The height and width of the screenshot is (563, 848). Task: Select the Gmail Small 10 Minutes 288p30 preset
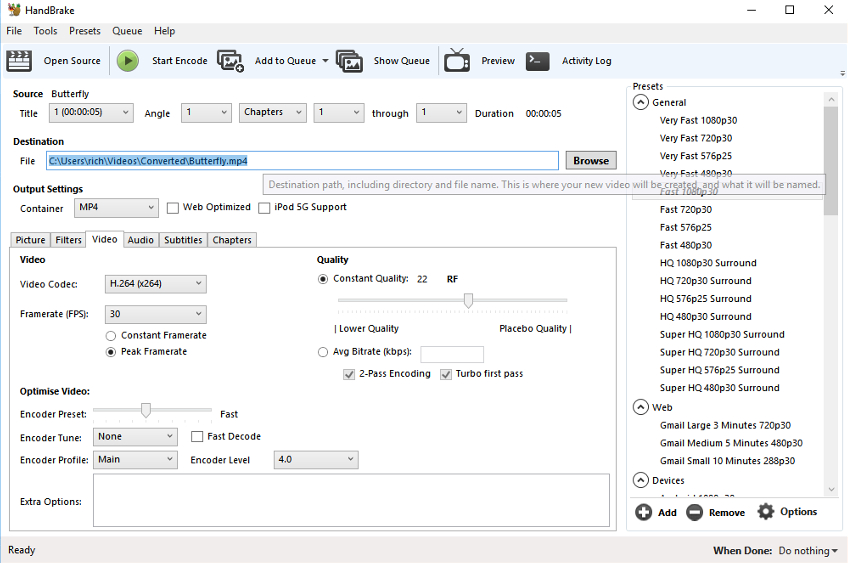(x=727, y=461)
